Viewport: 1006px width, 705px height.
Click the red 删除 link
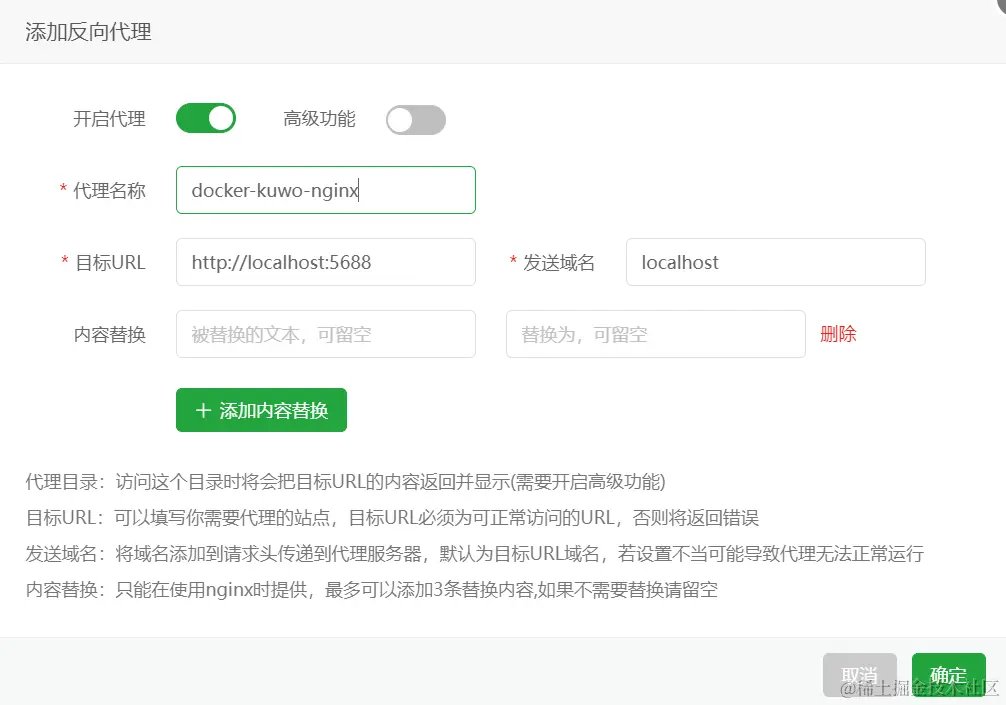838,334
